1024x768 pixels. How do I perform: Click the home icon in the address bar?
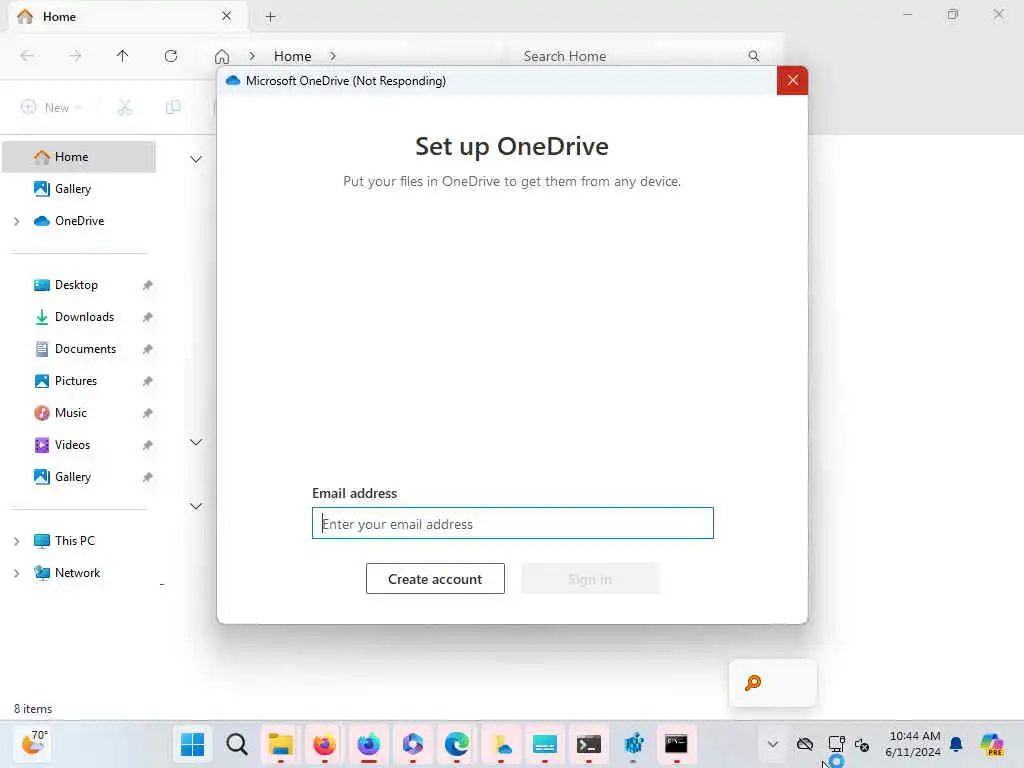point(222,56)
